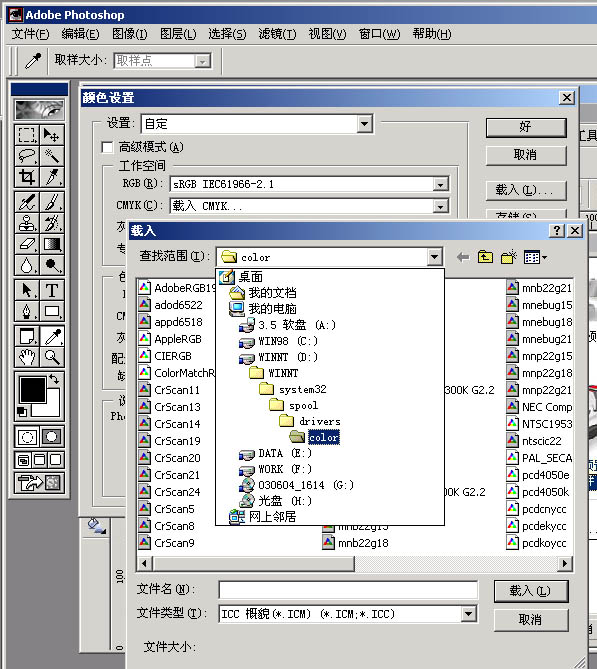Select the Move tool
The height and width of the screenshot is (669, 597).
click(x=52, y=135)
